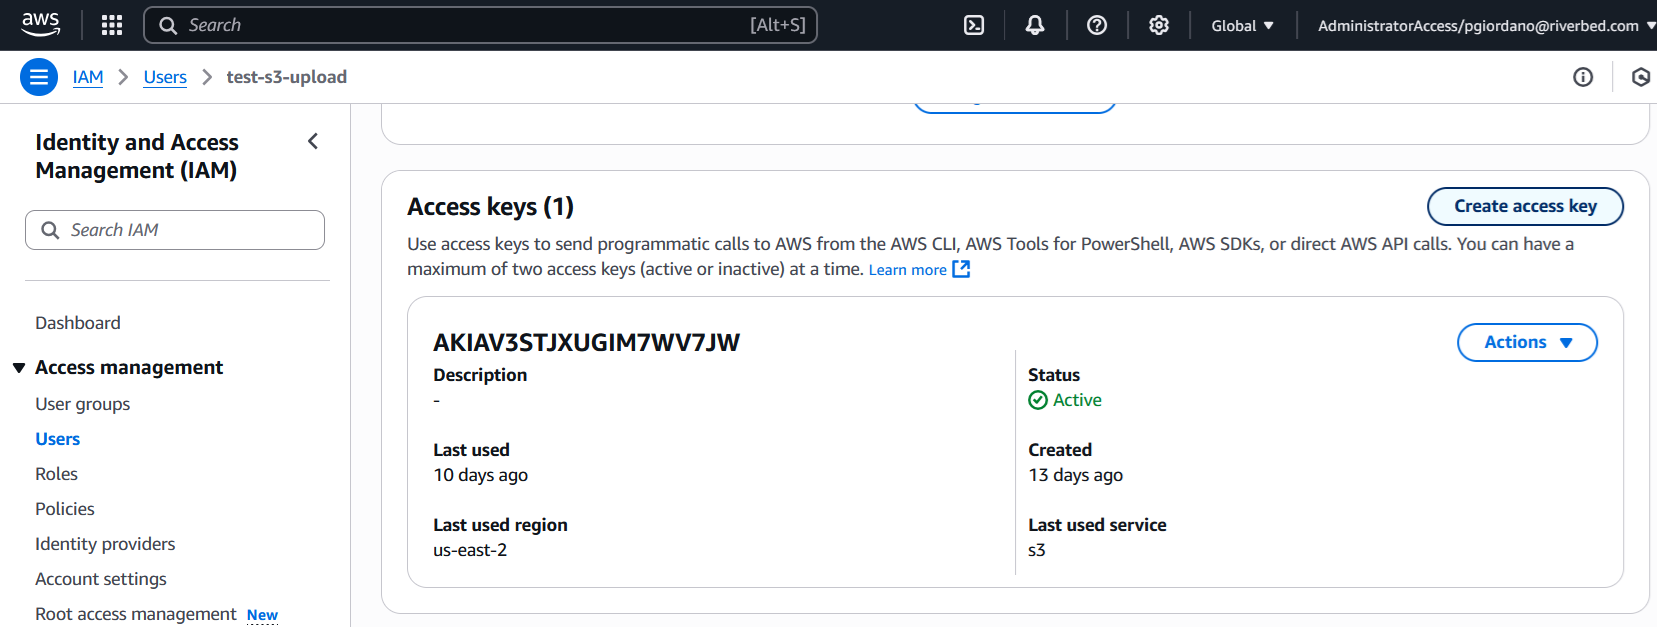
Task: Open the Global region dropdown
Action: coord(1242,25)
